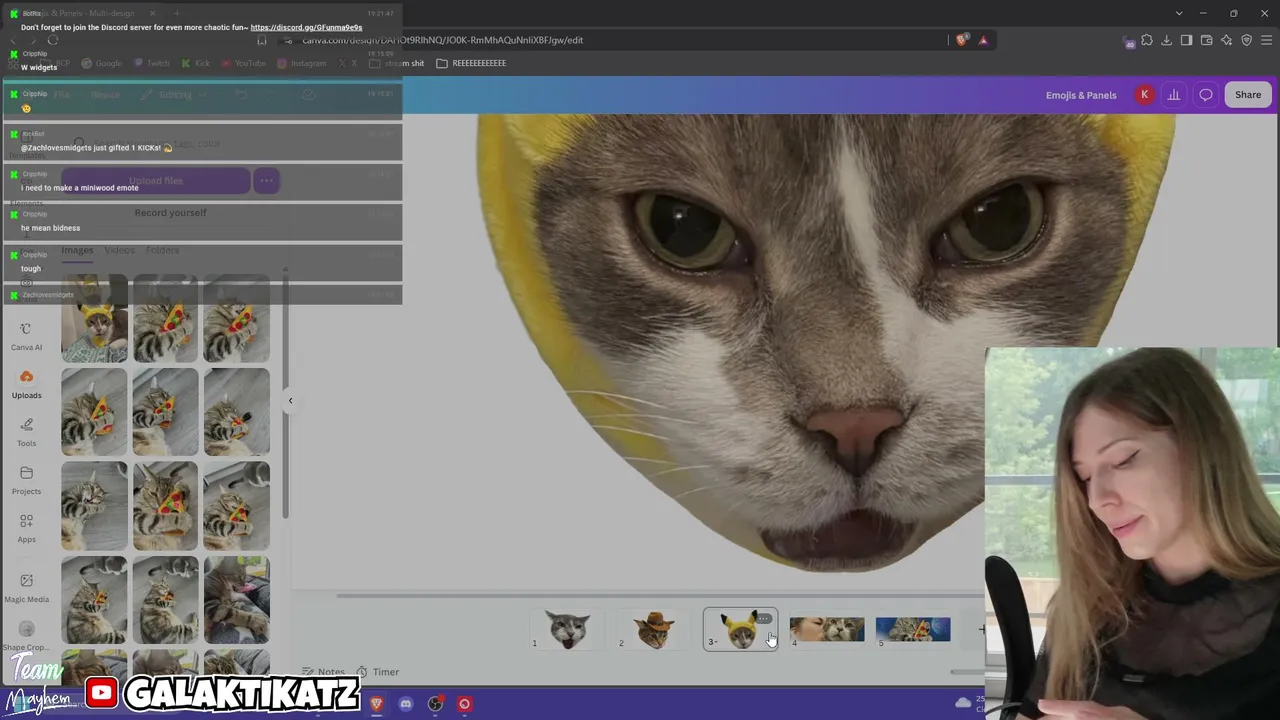Follow the Discord invite link in chat

pyautogui.click(x=306, y=27)
